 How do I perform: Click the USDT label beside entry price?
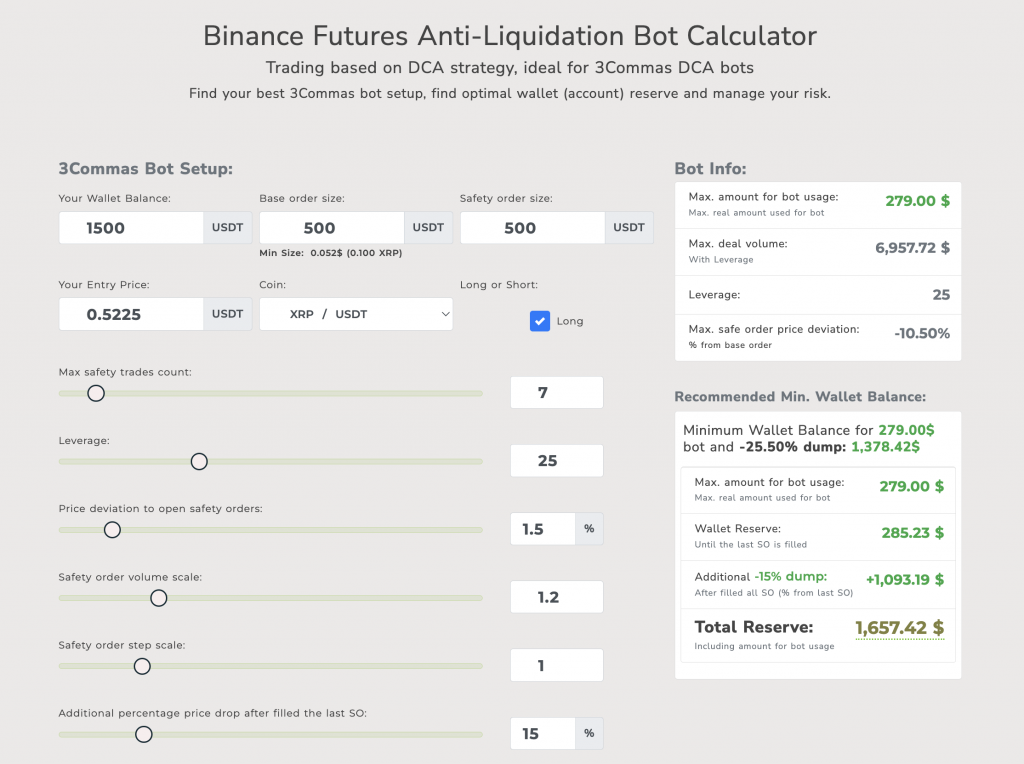[227, 314]
